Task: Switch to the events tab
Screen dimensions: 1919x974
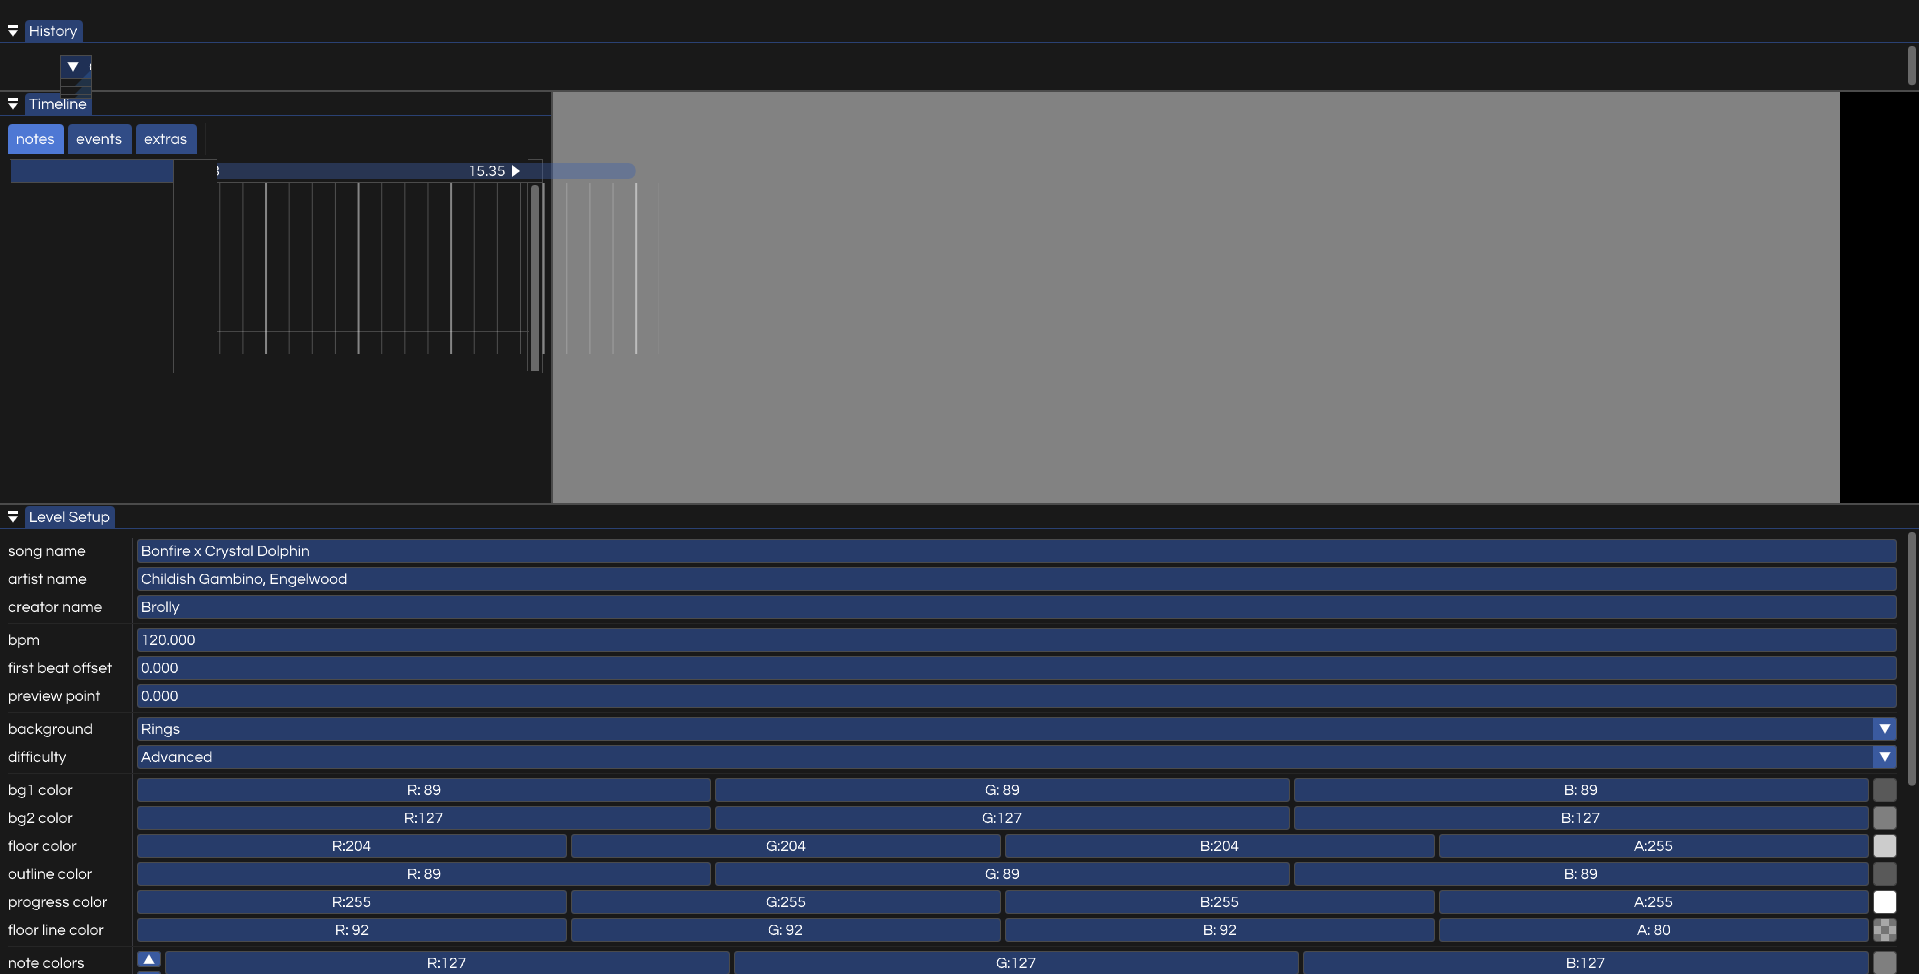Action: click(99, 139)
